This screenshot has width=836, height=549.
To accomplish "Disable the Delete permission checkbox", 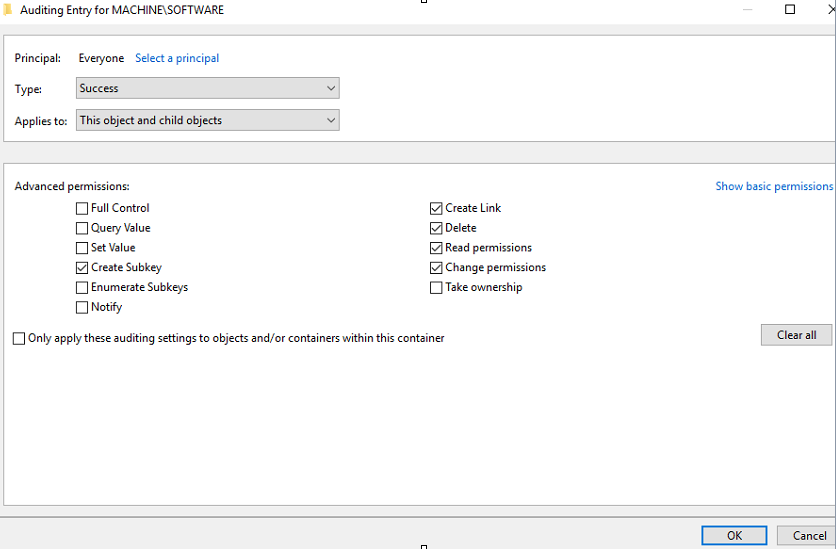I will click(x=436, y=228).
